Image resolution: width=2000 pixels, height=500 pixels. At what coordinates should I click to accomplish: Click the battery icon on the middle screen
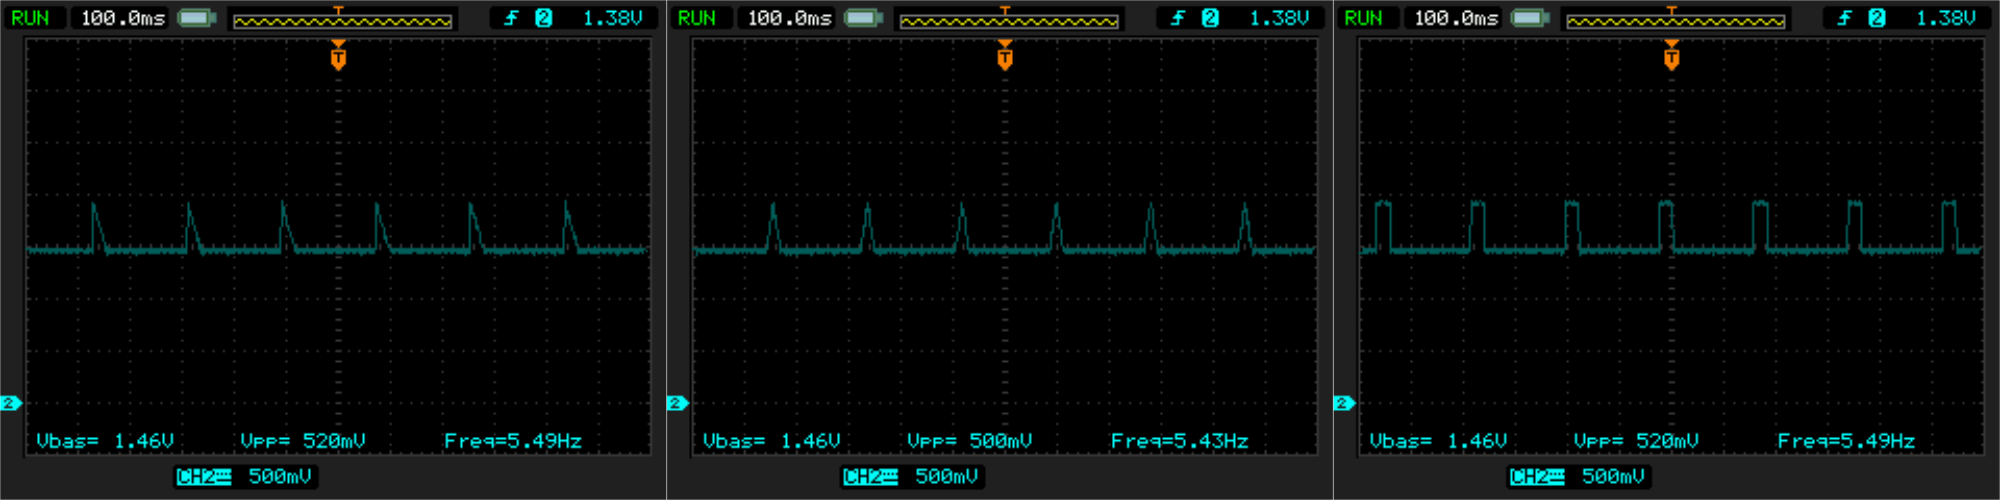pos(864,18)
